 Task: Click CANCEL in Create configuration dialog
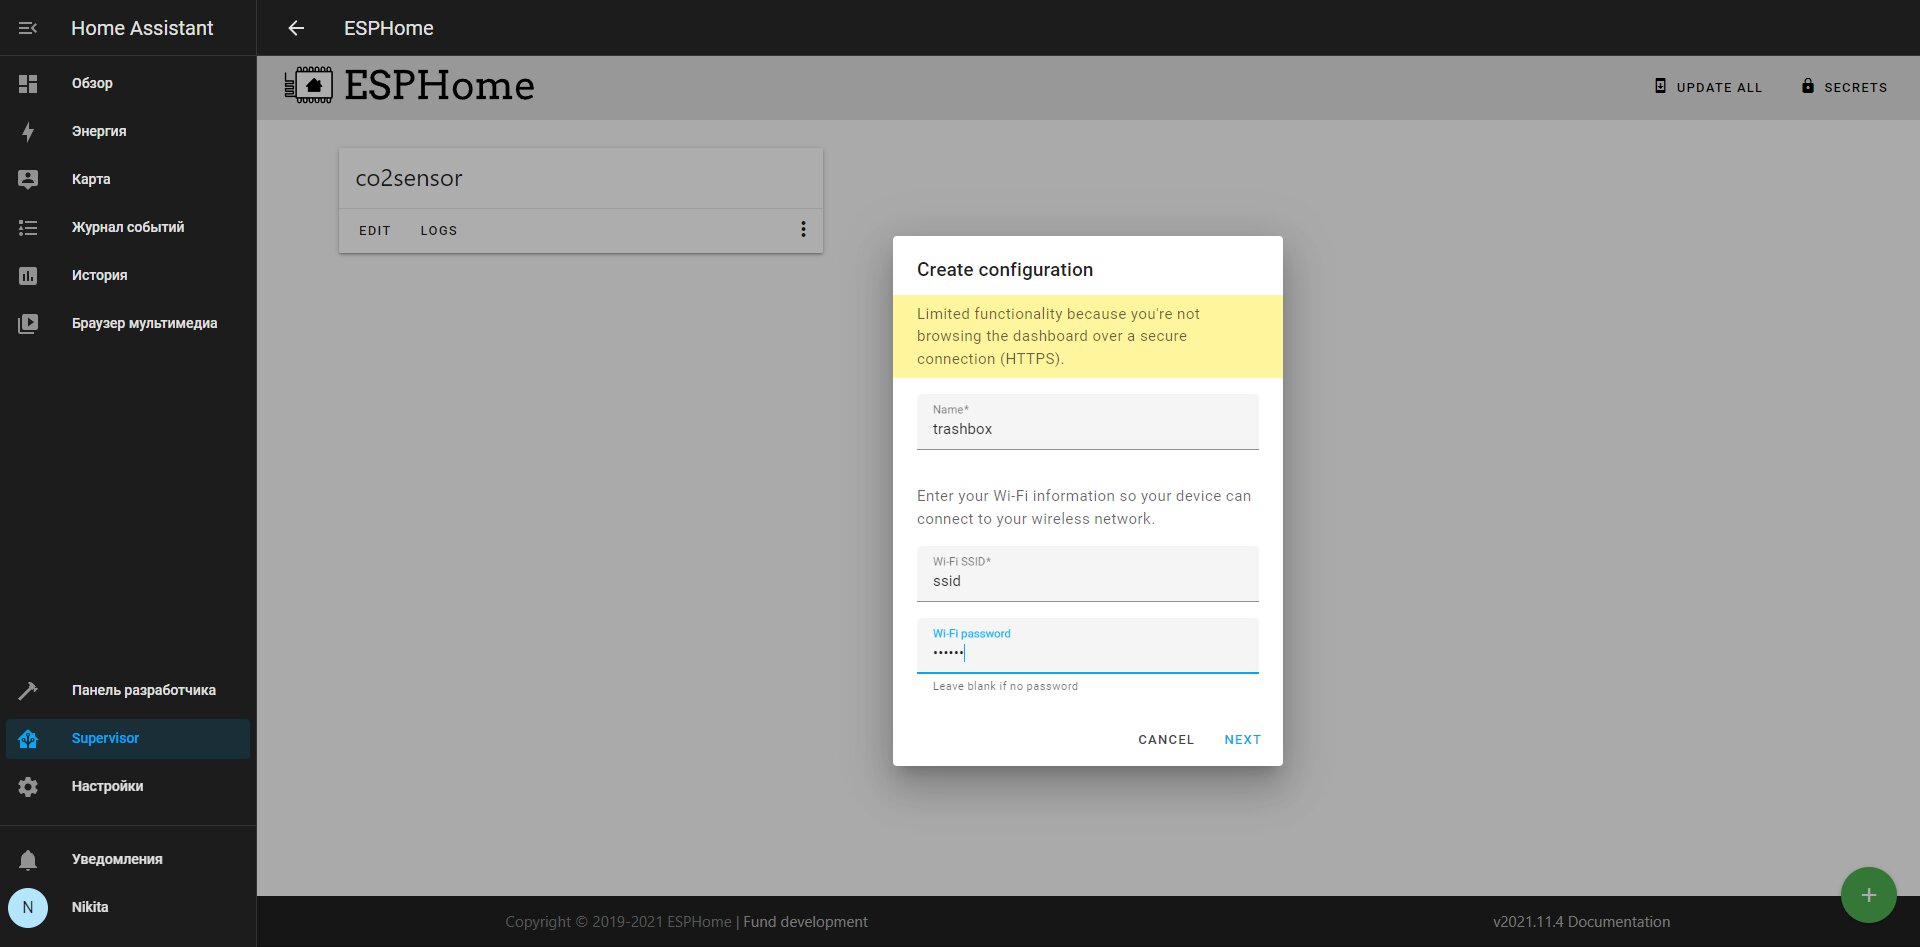click(x=1166, y=739)
